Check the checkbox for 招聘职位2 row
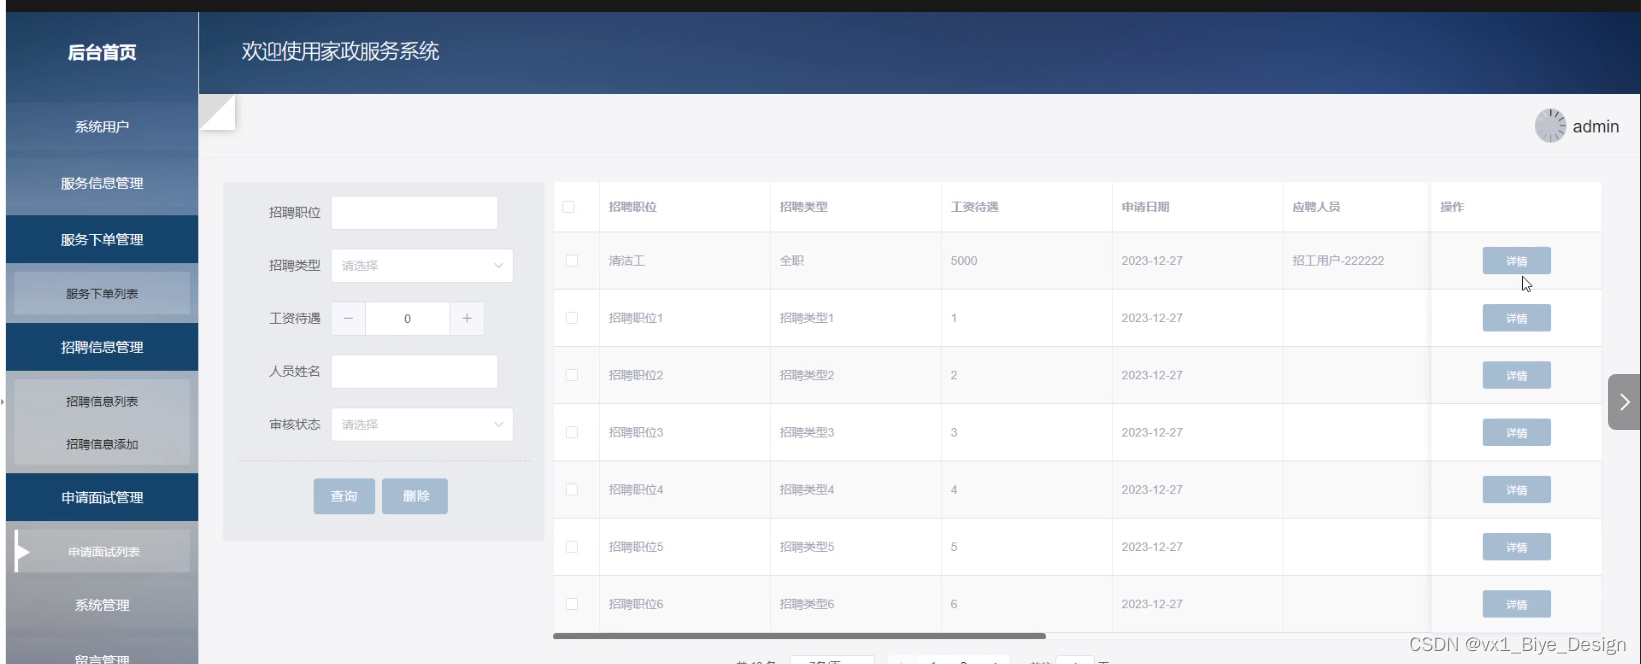This screenshot has height=664, width=1641. pyautogui.click(x=572, y=375)
